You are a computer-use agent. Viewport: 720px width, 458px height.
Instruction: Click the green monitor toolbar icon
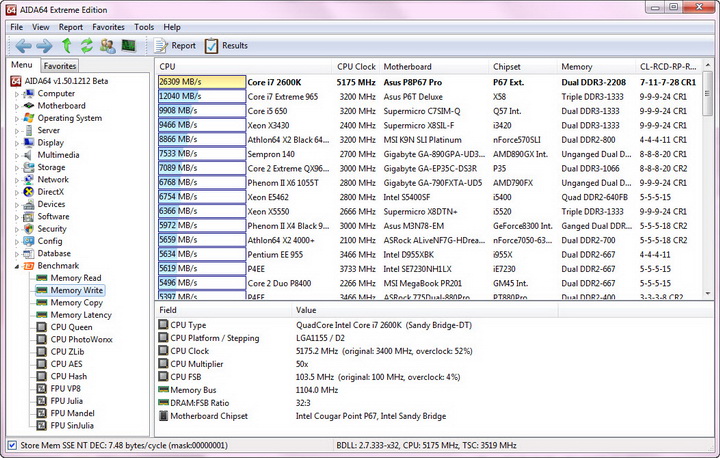[x=129, y=45]
